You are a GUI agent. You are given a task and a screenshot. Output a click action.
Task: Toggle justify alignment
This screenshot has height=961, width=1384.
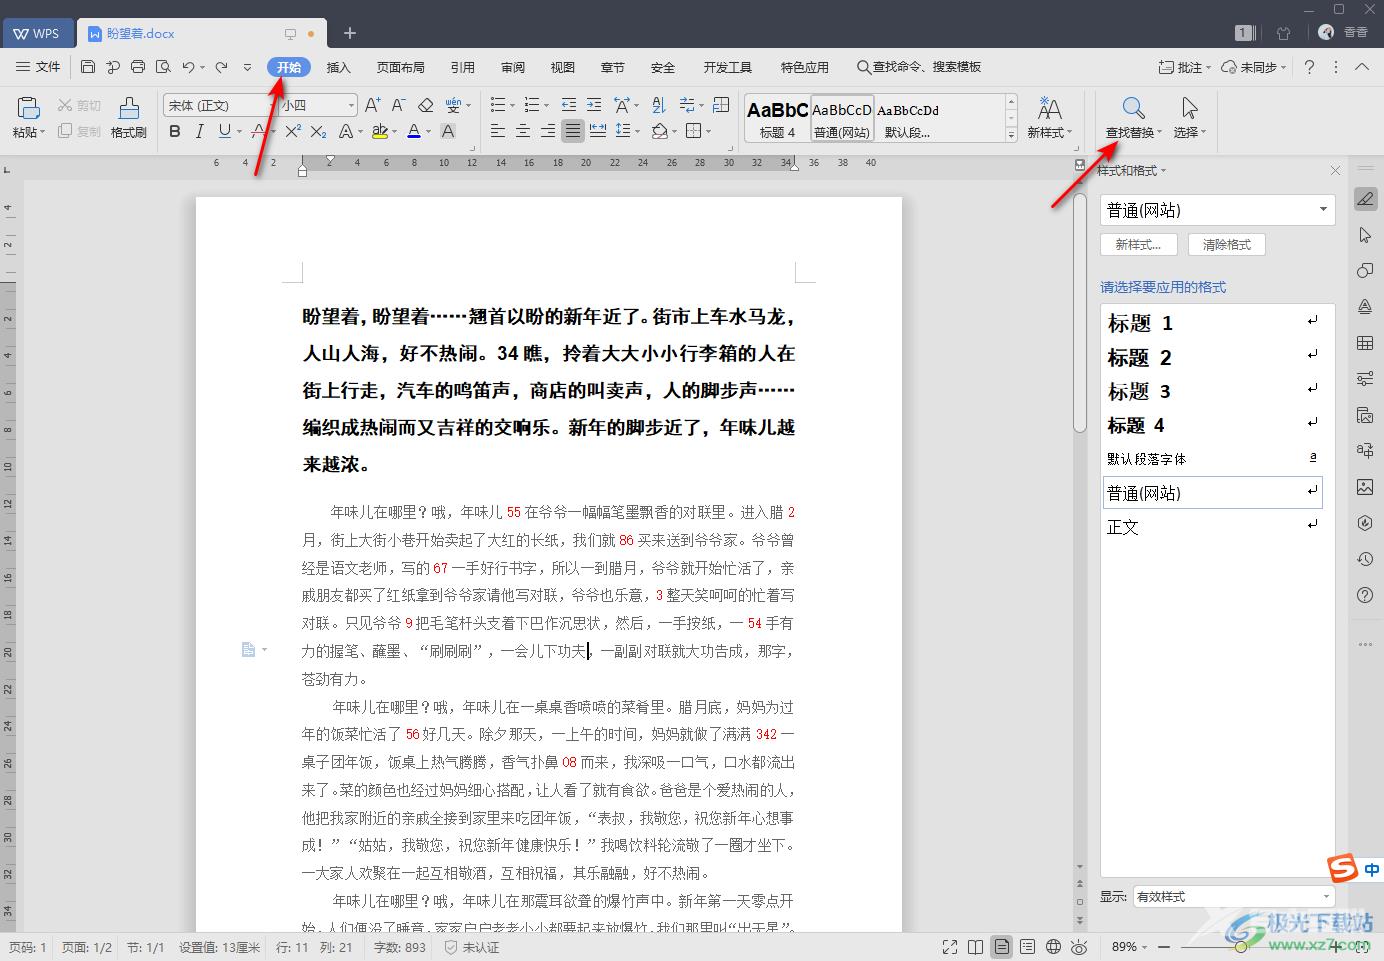coord(572,131)
